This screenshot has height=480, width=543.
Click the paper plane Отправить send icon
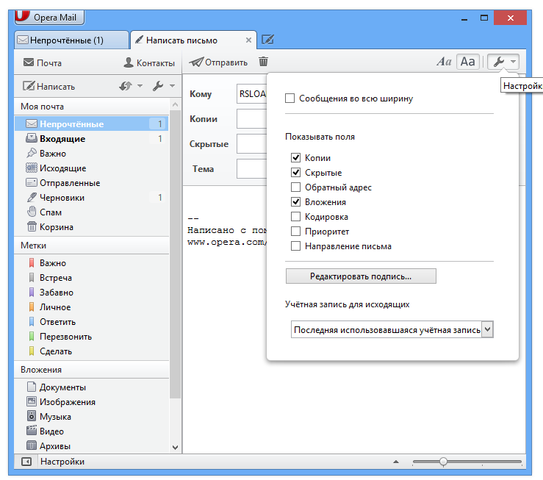196,62
